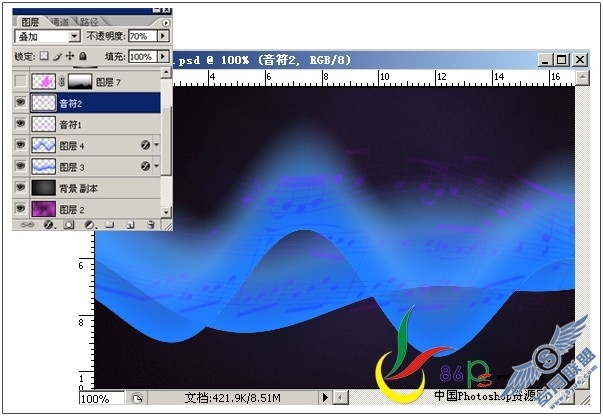Click the layer effects icon on 图层 4
The width and height of the screenshot is (603, 416).
tap(145, 145)
